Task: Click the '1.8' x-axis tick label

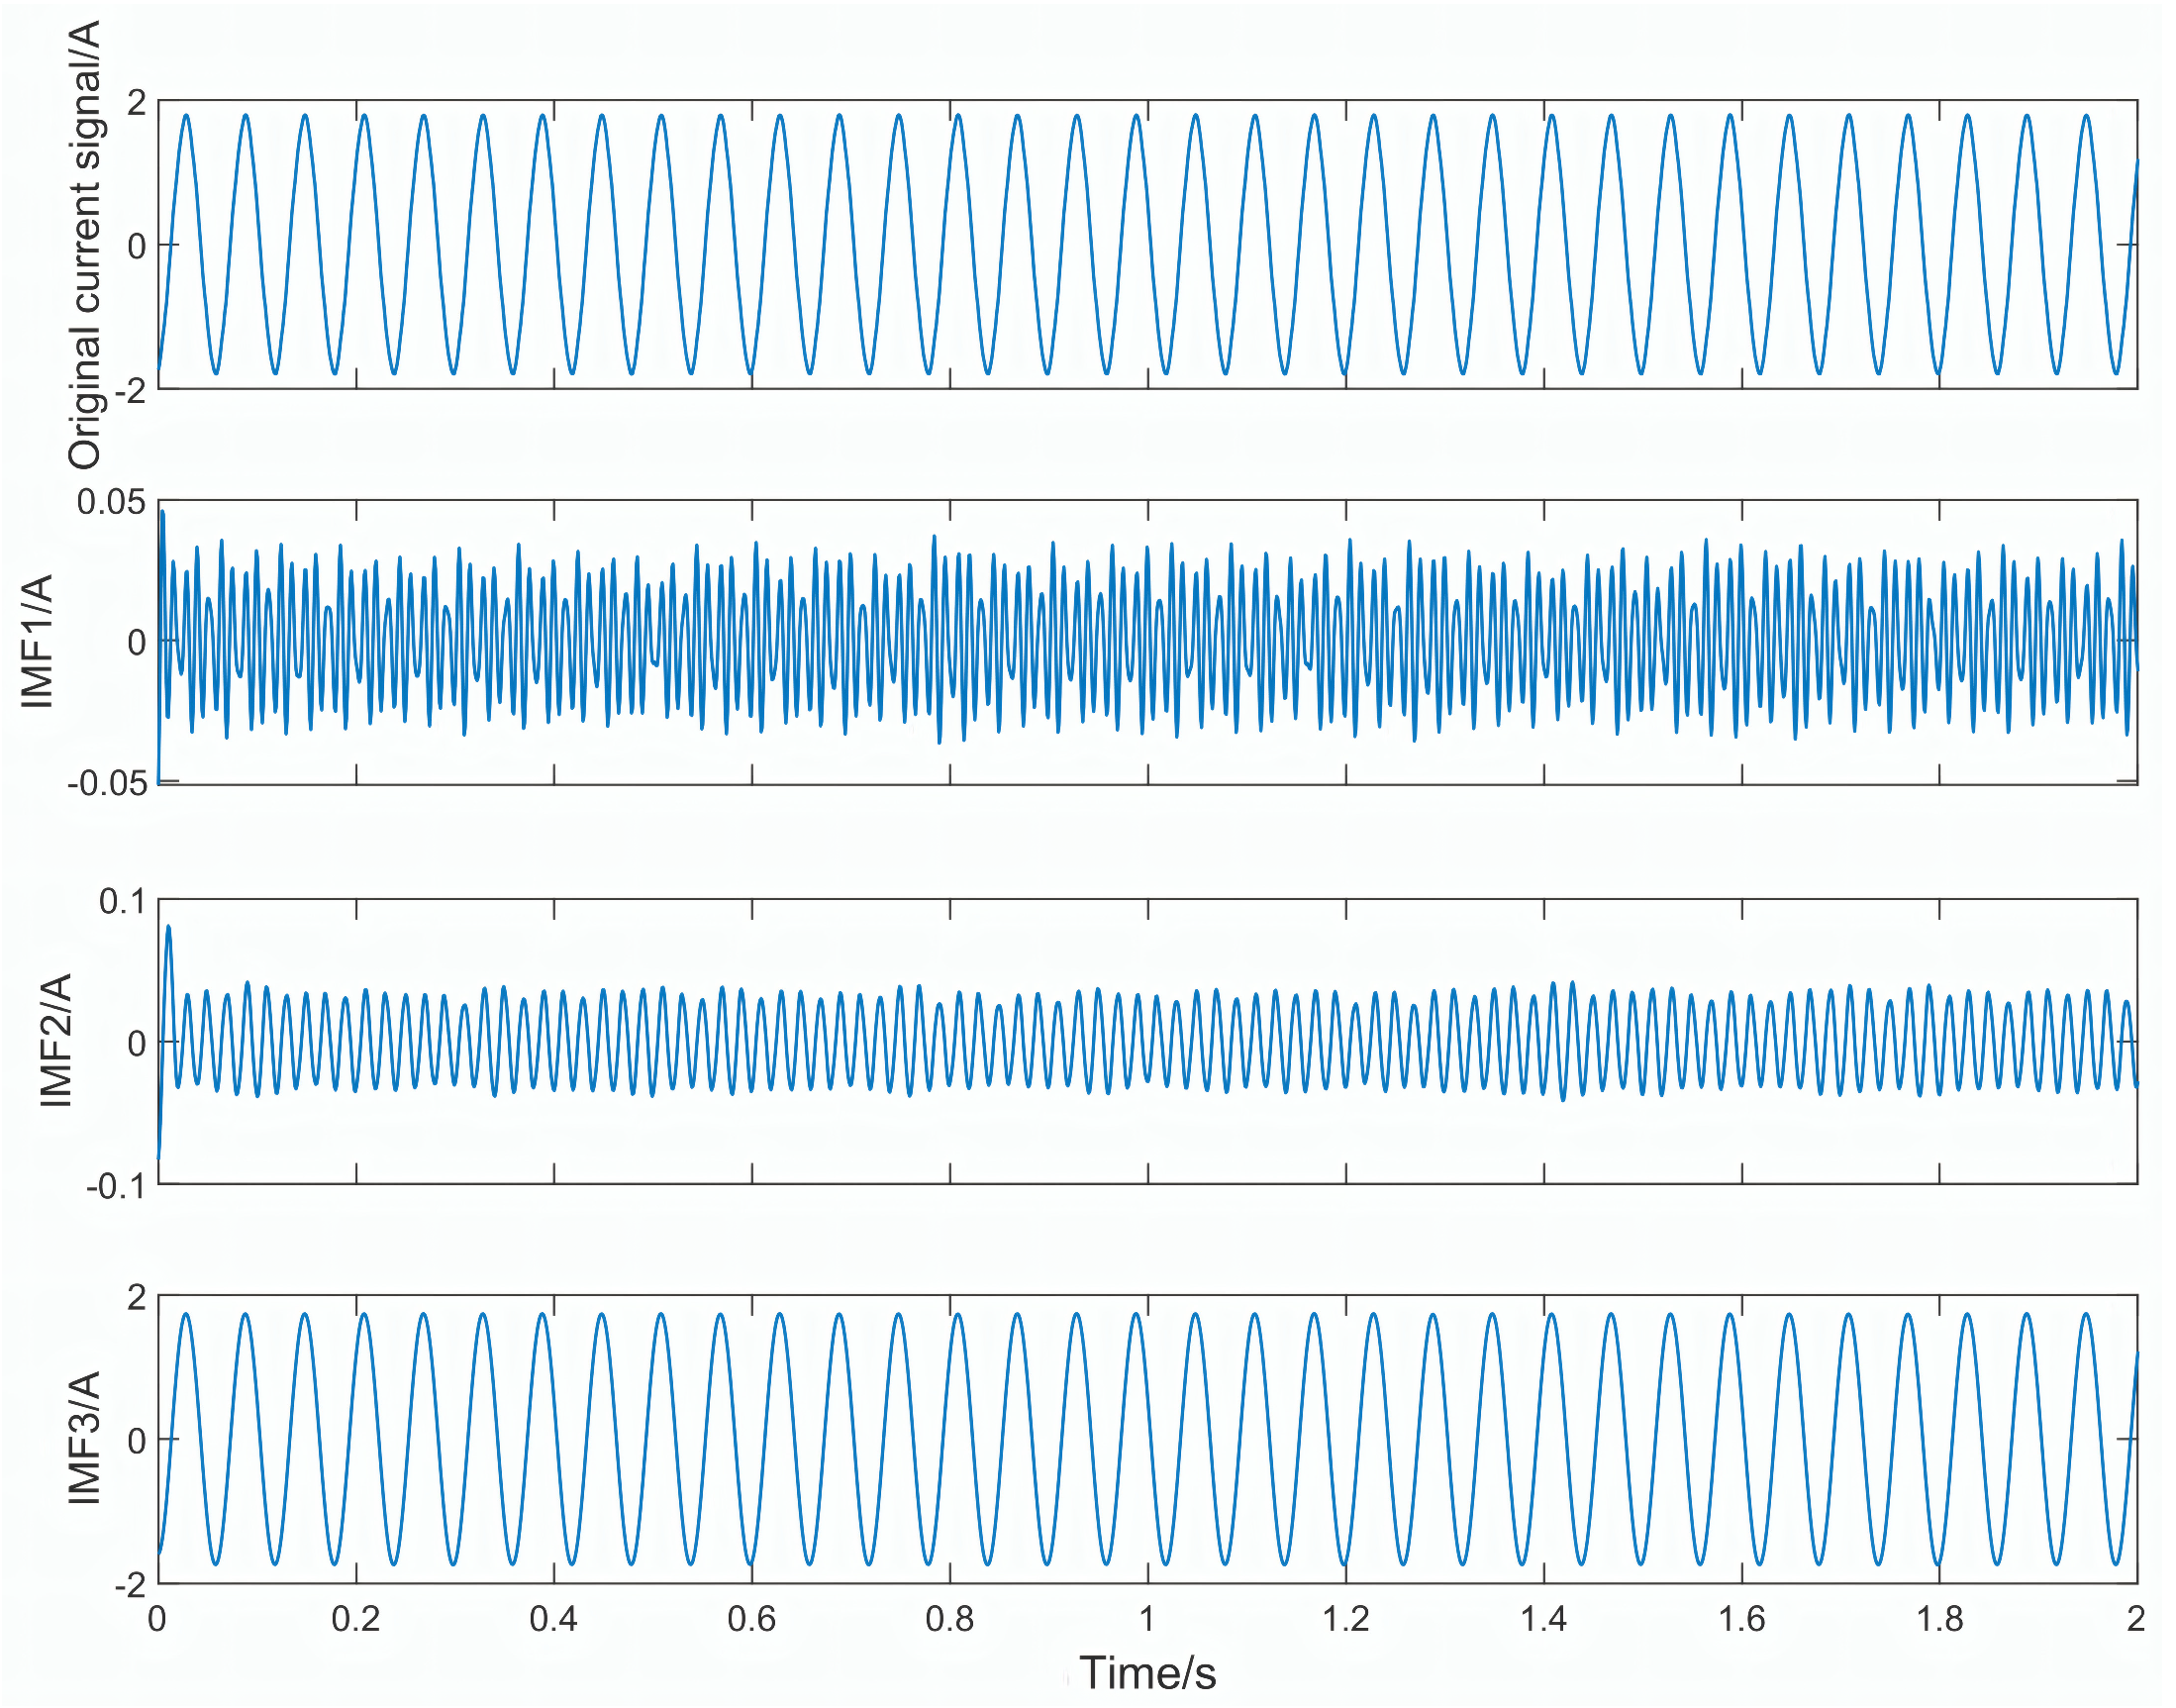Action: tap(1940, 1618)
